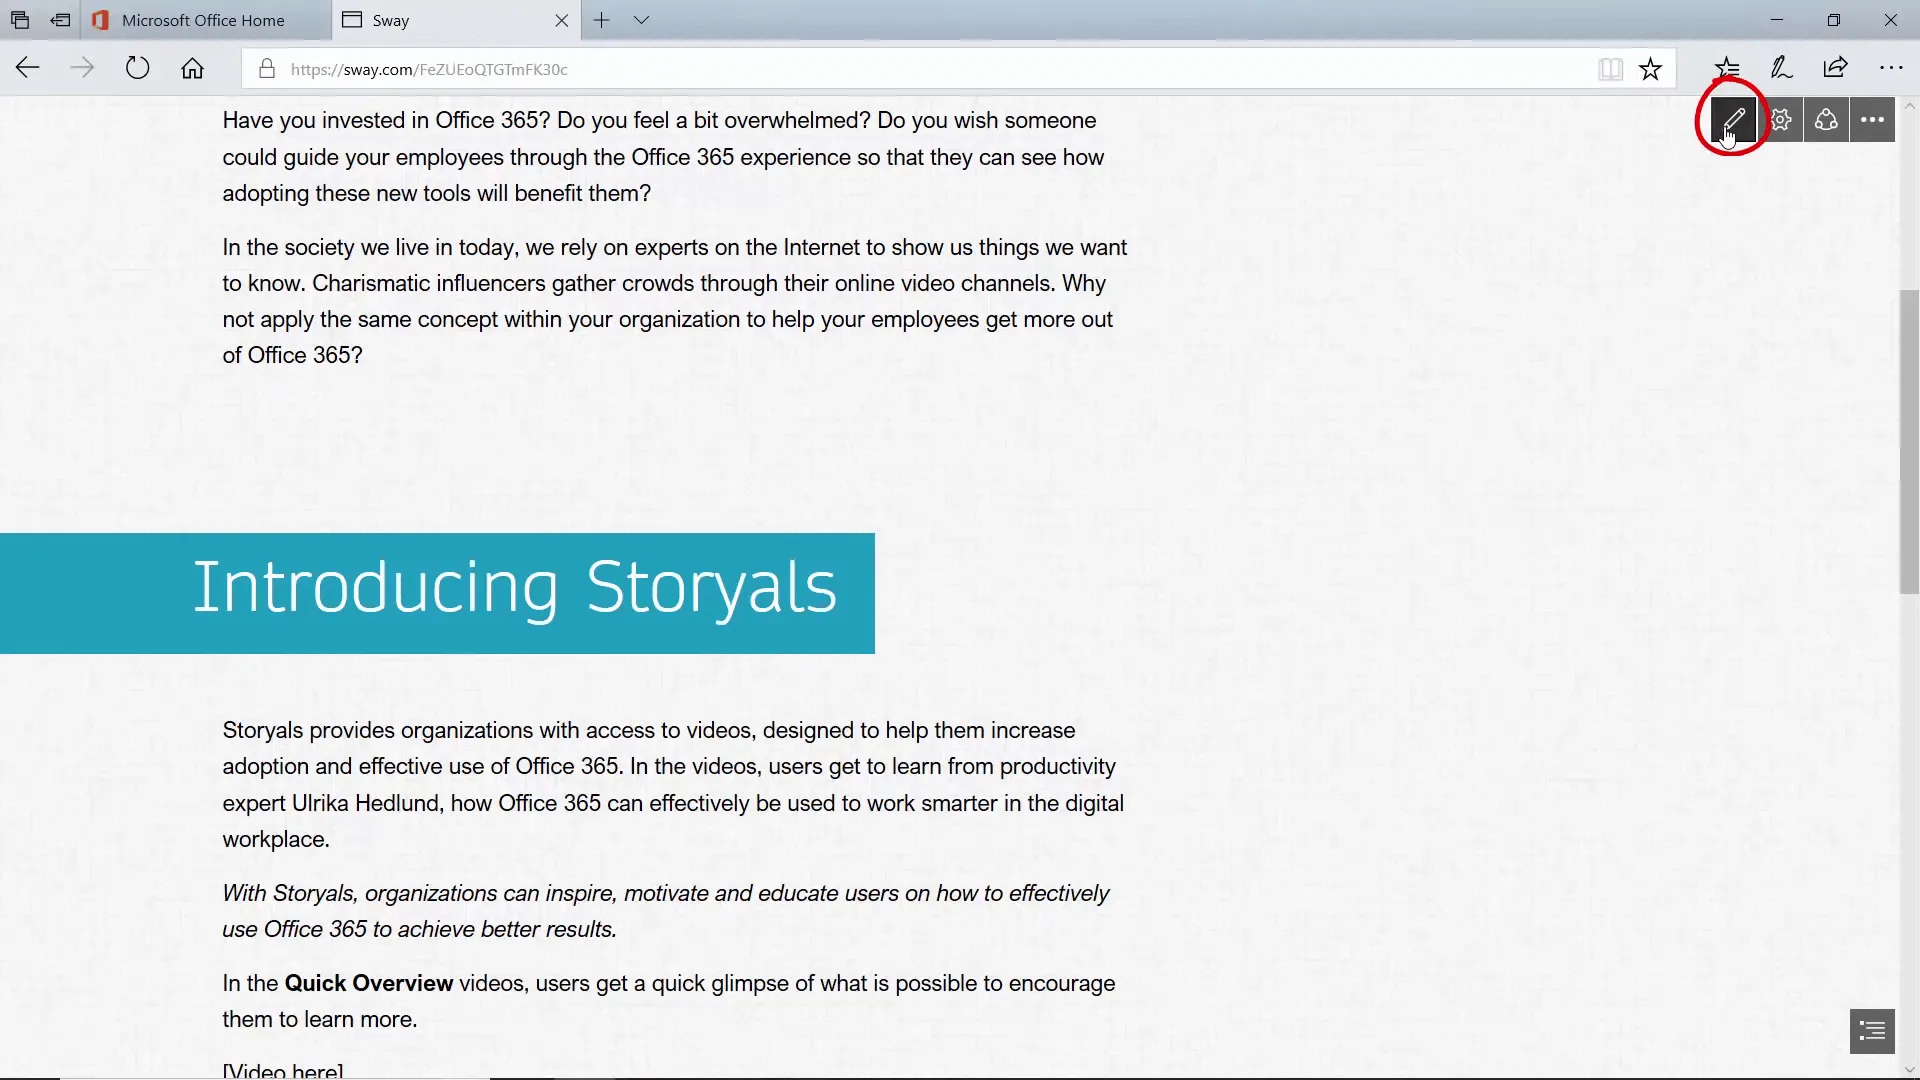Toggle reading view icon in address bar

pyautogui.click(x=1610, y=69)
